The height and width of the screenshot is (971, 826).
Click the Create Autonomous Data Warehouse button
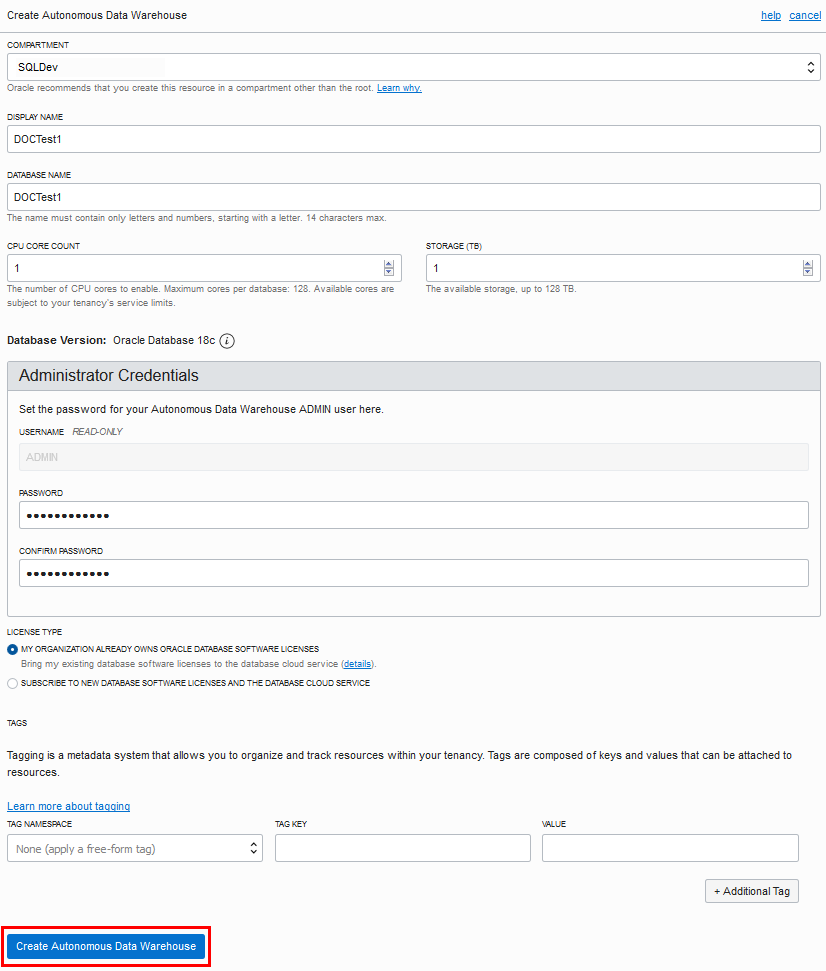pyautogui.click(x=106, y=946)
